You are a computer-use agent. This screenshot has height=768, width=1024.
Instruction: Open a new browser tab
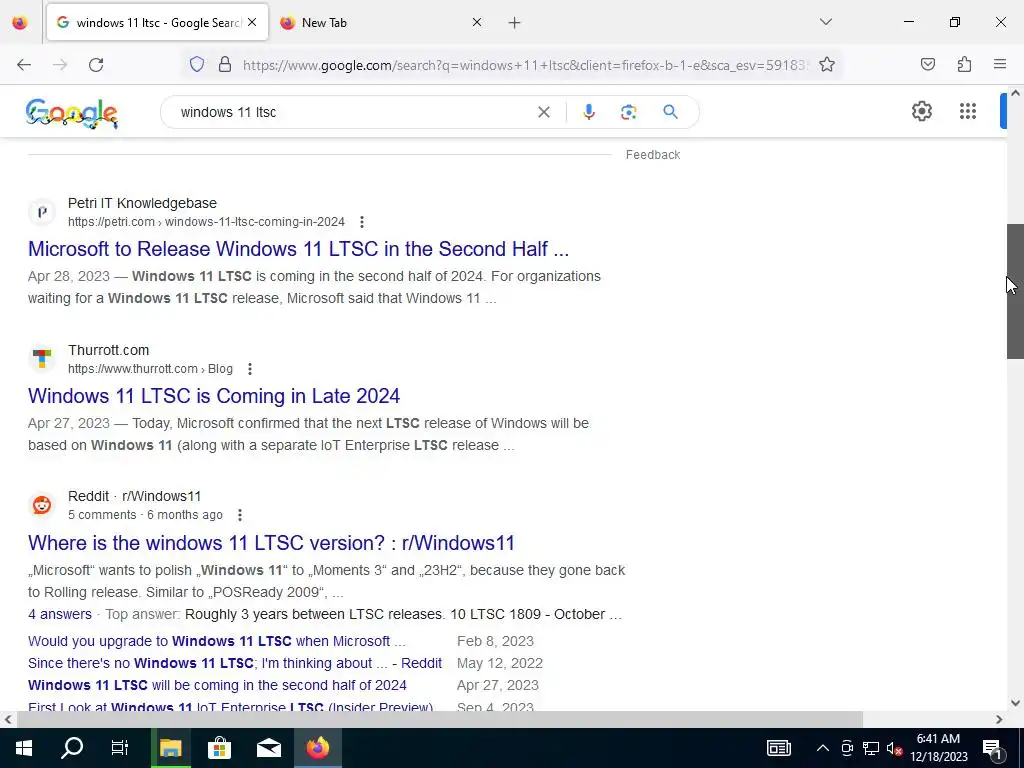tap(514, 23)
